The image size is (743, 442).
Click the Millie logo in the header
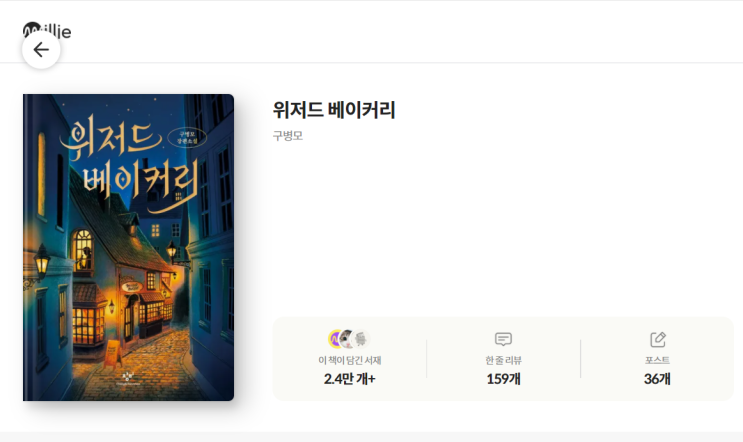click(47, 30)
